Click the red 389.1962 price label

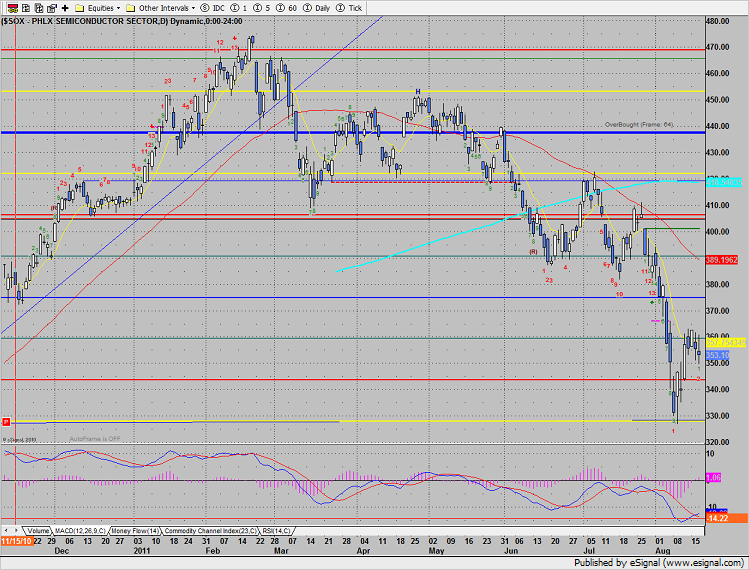pyautogui.click(x=721, y=260)
